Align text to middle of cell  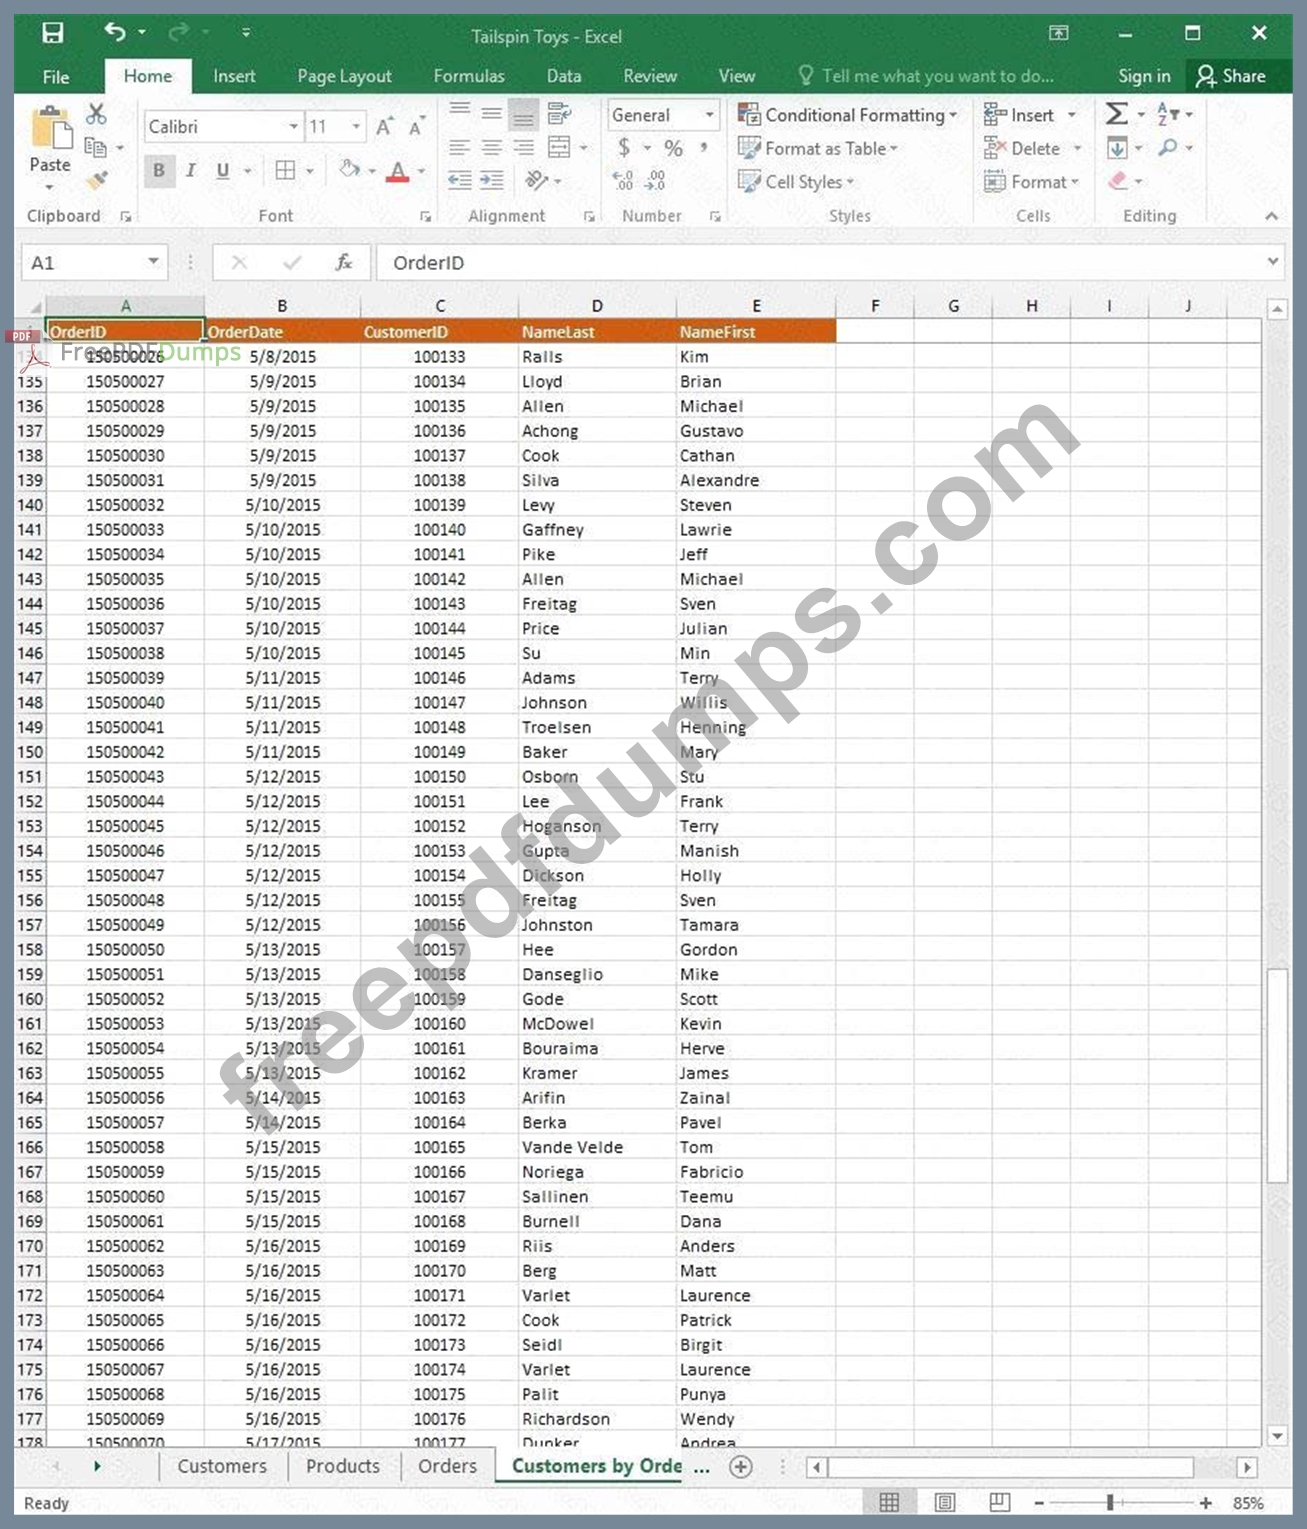click(x=491, y=114)
